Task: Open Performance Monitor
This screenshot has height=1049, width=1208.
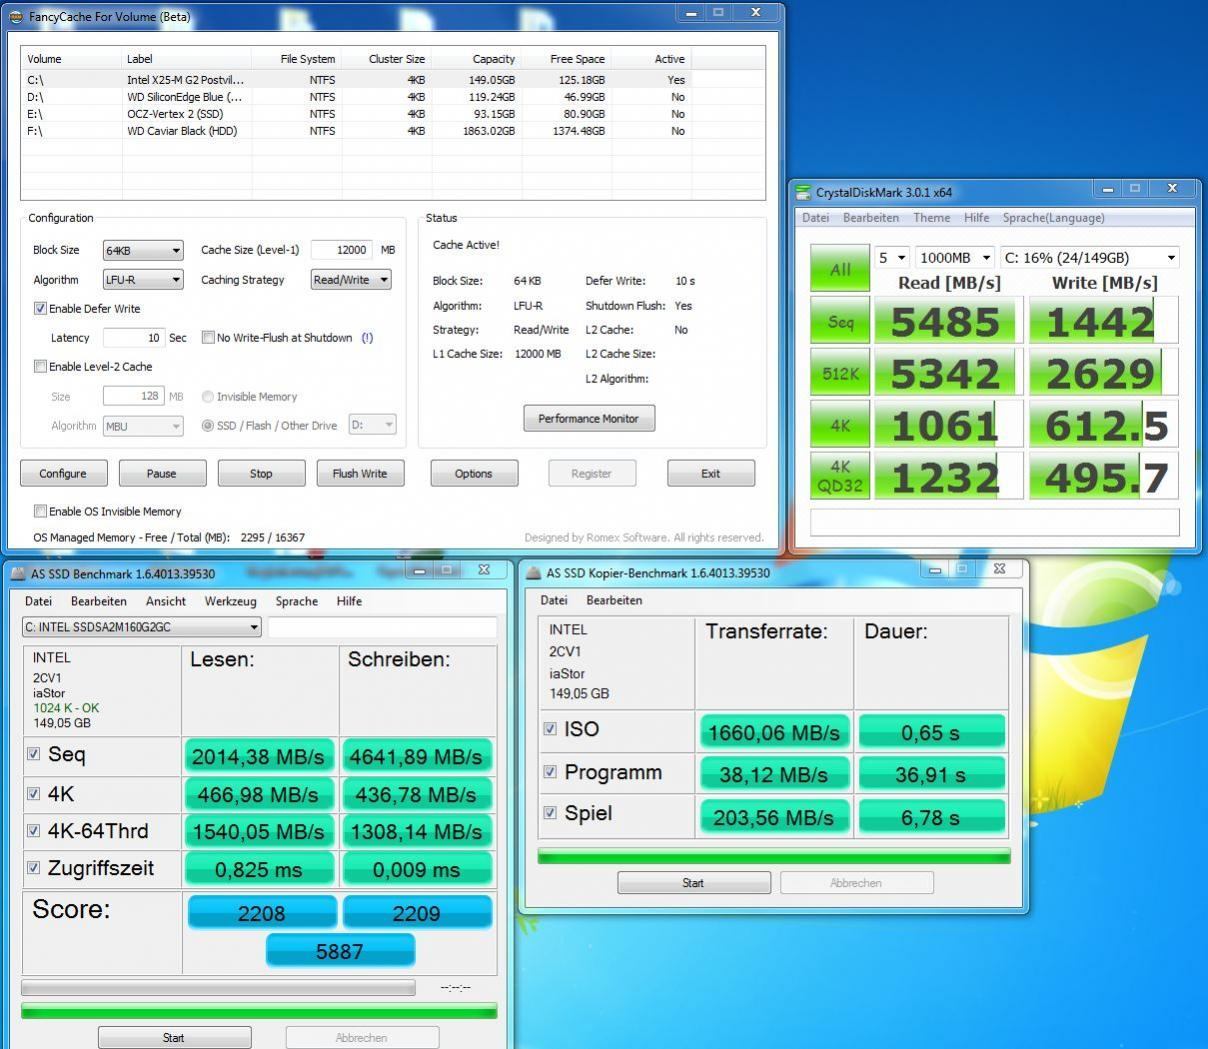Action: [x=588, y=418]
